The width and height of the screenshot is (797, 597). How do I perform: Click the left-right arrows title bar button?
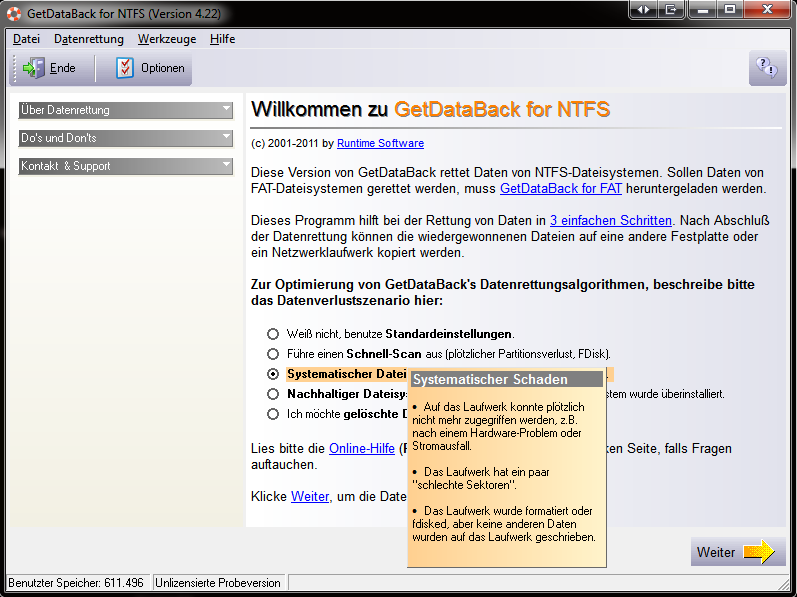tap(643, 10)
